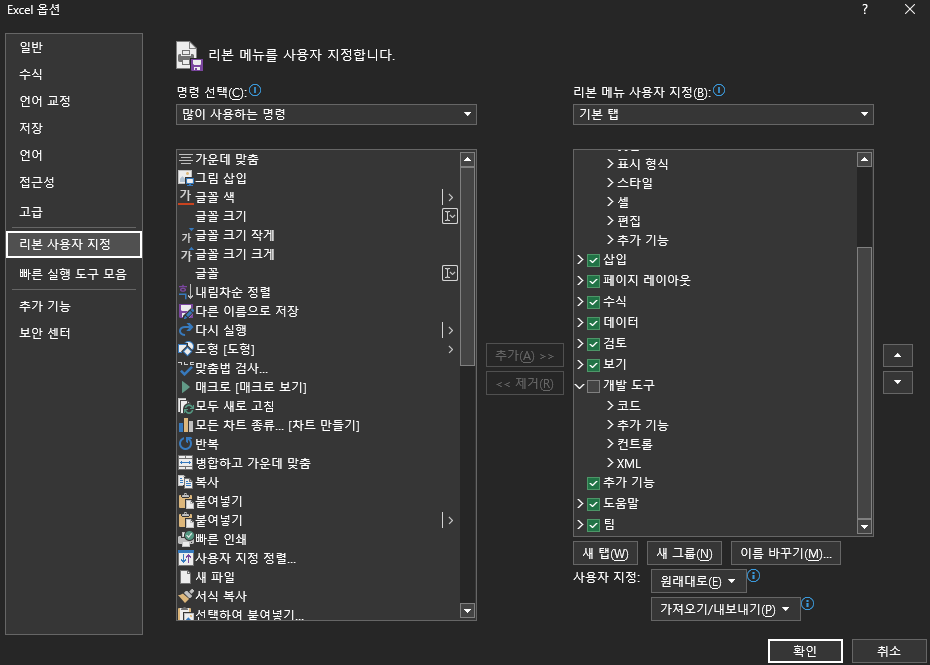Click info icon next to 가져오기/내보내기
Screen dimensions: 930x665
pos(807,603)
